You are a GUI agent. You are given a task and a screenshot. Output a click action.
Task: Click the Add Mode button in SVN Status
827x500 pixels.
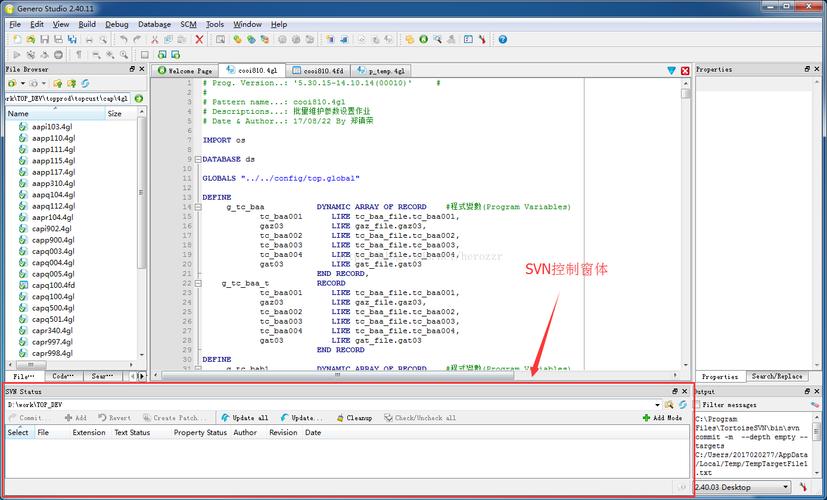(x=662, y=418)
